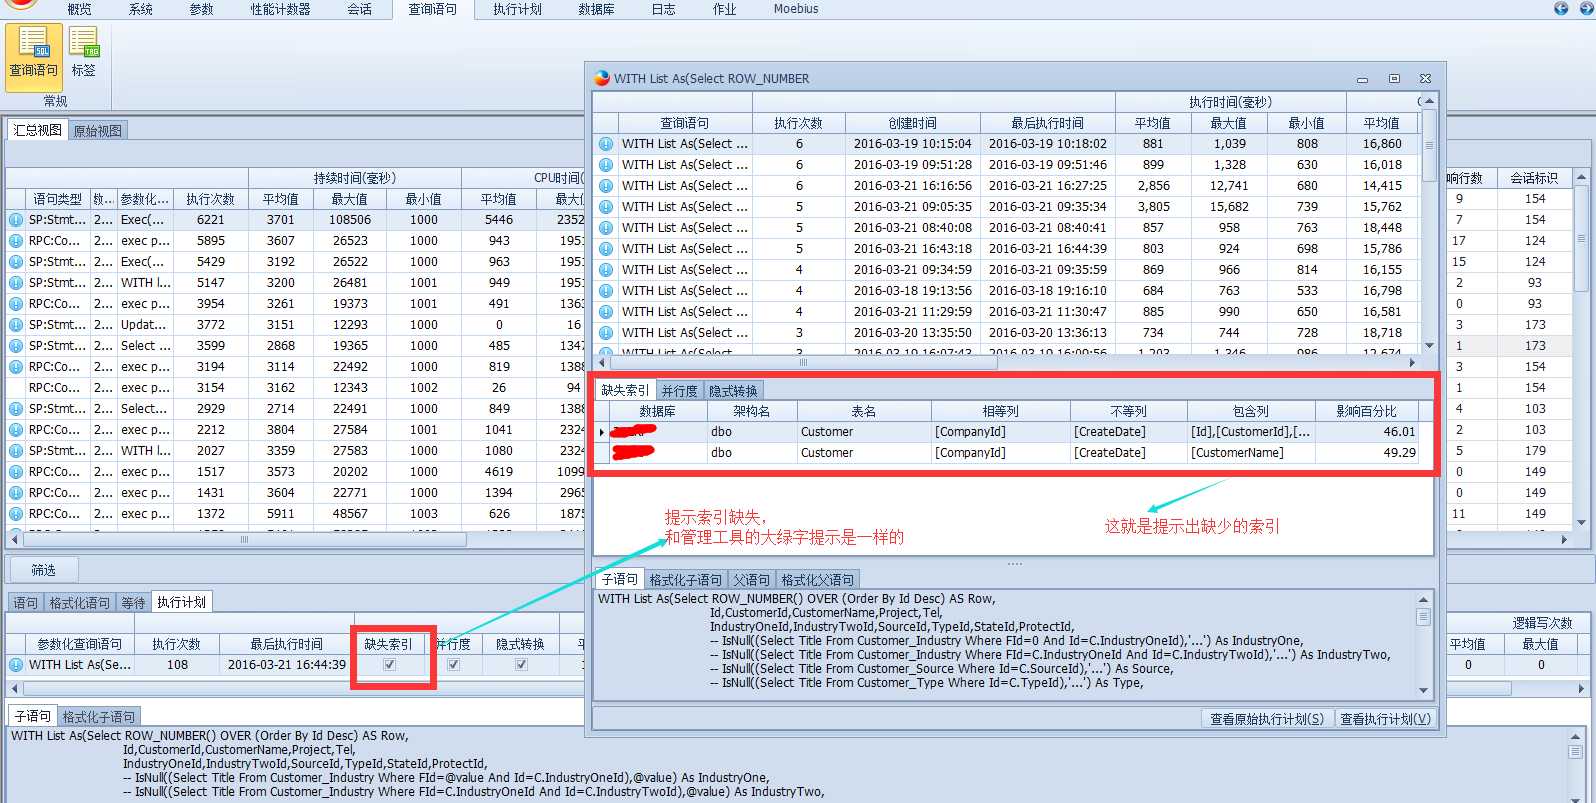Open the 作业 menu tab
The width and height of the screenshot is (1596, 803).
pyautogui.click(x=725, y=9)
